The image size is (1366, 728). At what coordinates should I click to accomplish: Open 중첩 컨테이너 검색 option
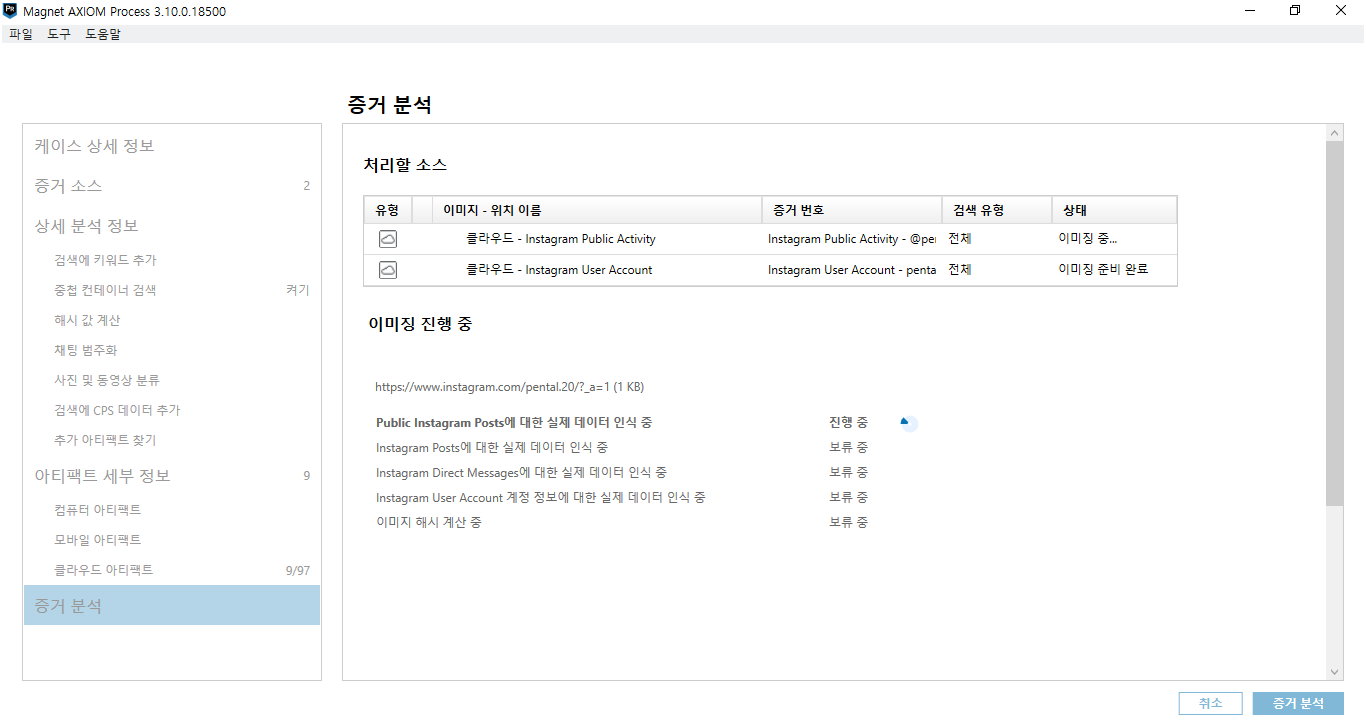pyautogui.click(x=105, y=290)
